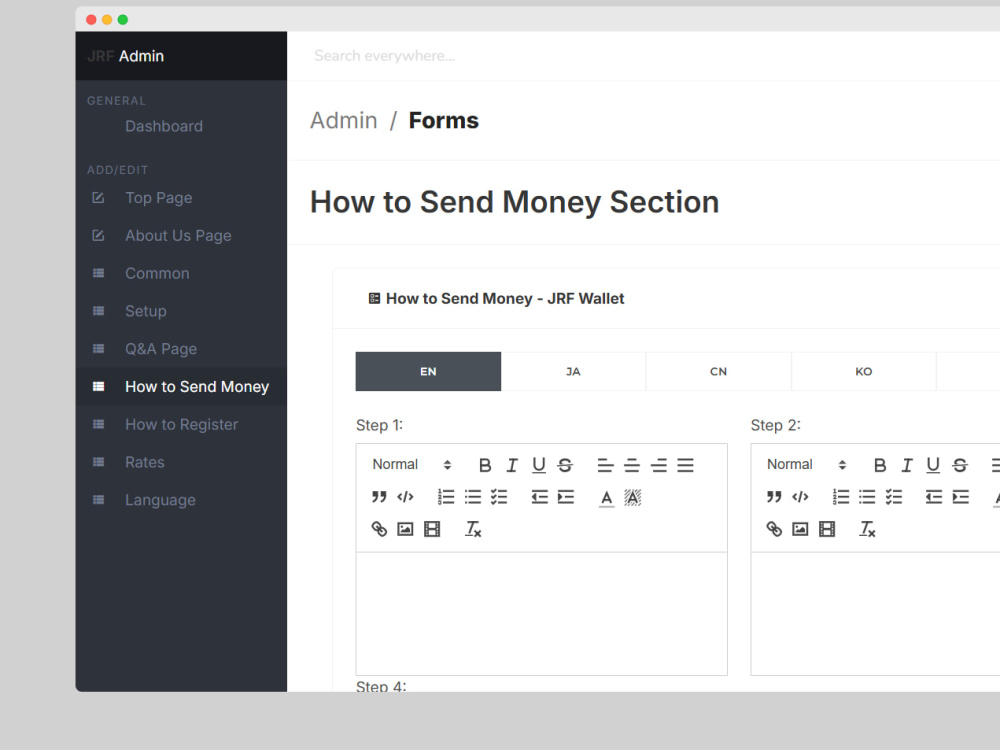
Task: Create bullet list in Step 1 editor
Action: [473, 497]
